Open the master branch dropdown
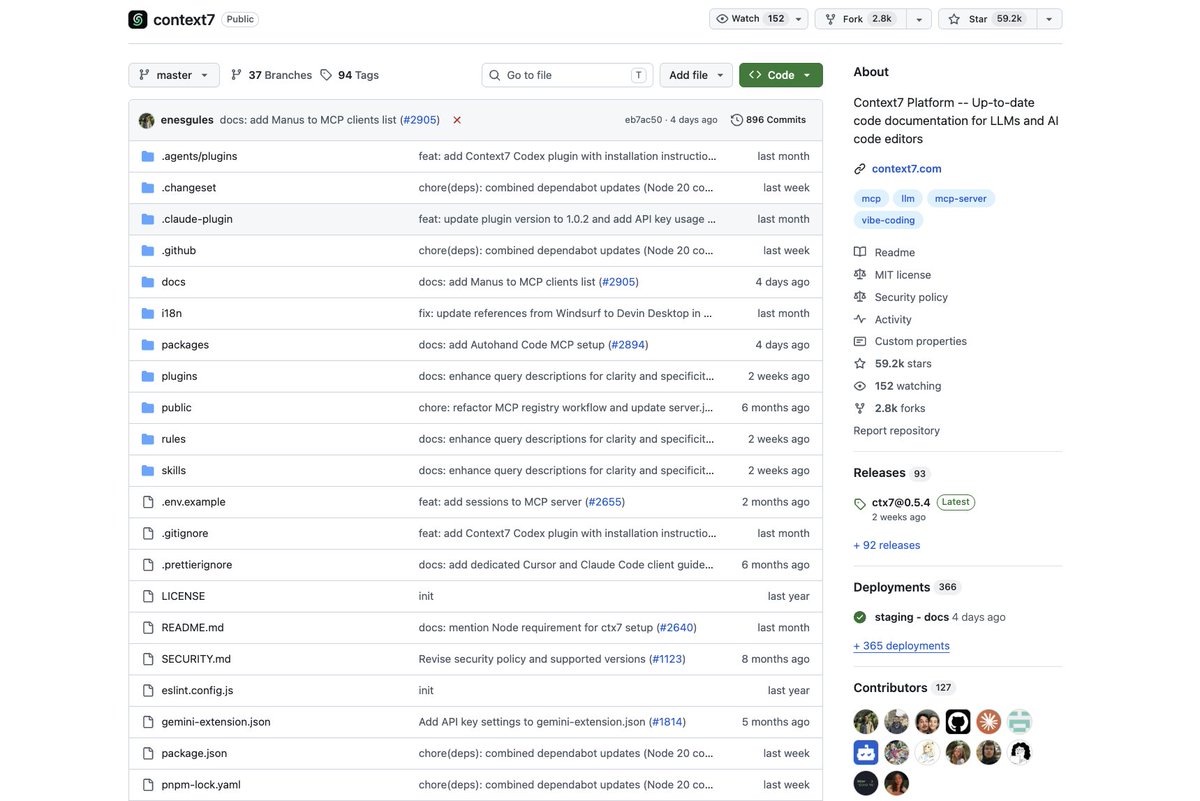 pyautogui.click(x=174, y=75)
